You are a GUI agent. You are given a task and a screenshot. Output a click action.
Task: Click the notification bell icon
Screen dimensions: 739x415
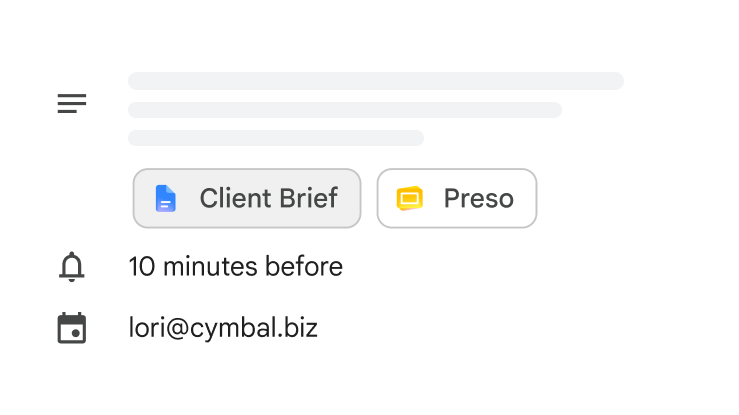[72, 267]
